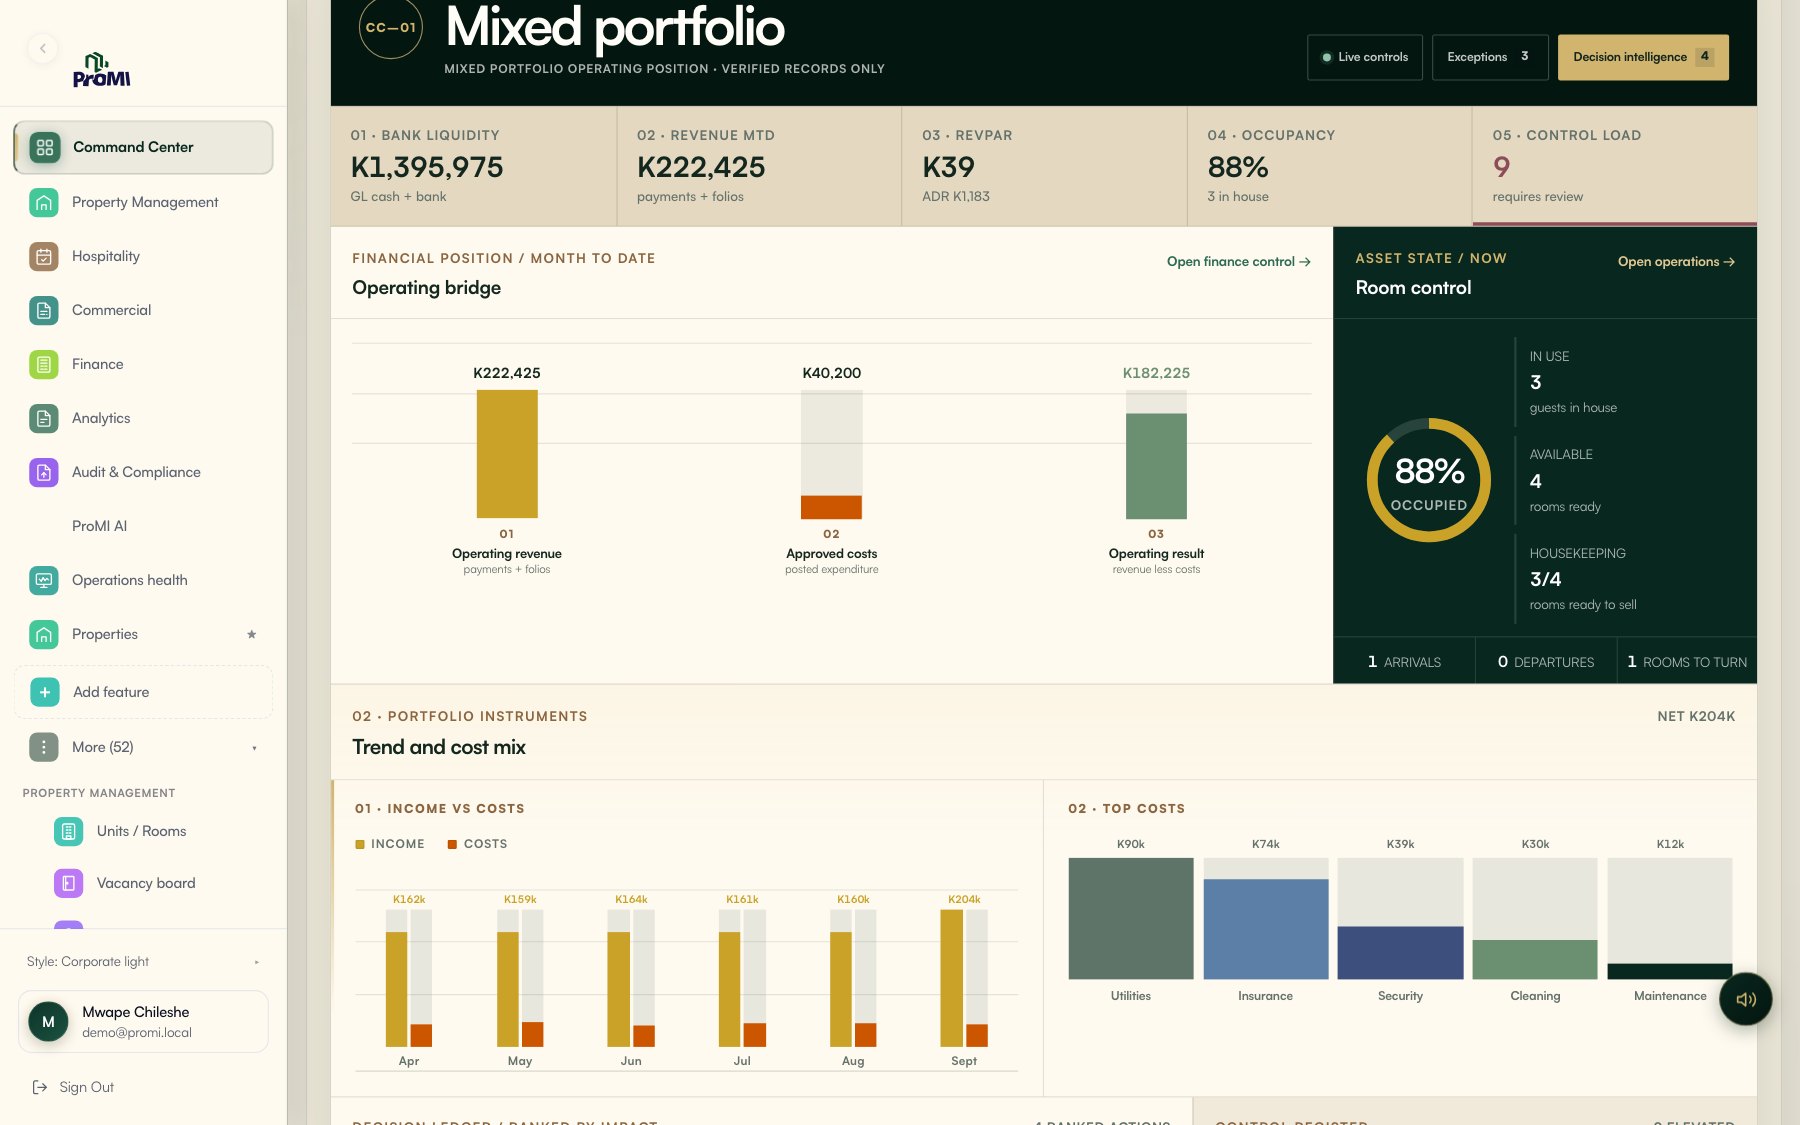Click the sound speaker floating button

pyautogui.click(x=1746, y=999)
